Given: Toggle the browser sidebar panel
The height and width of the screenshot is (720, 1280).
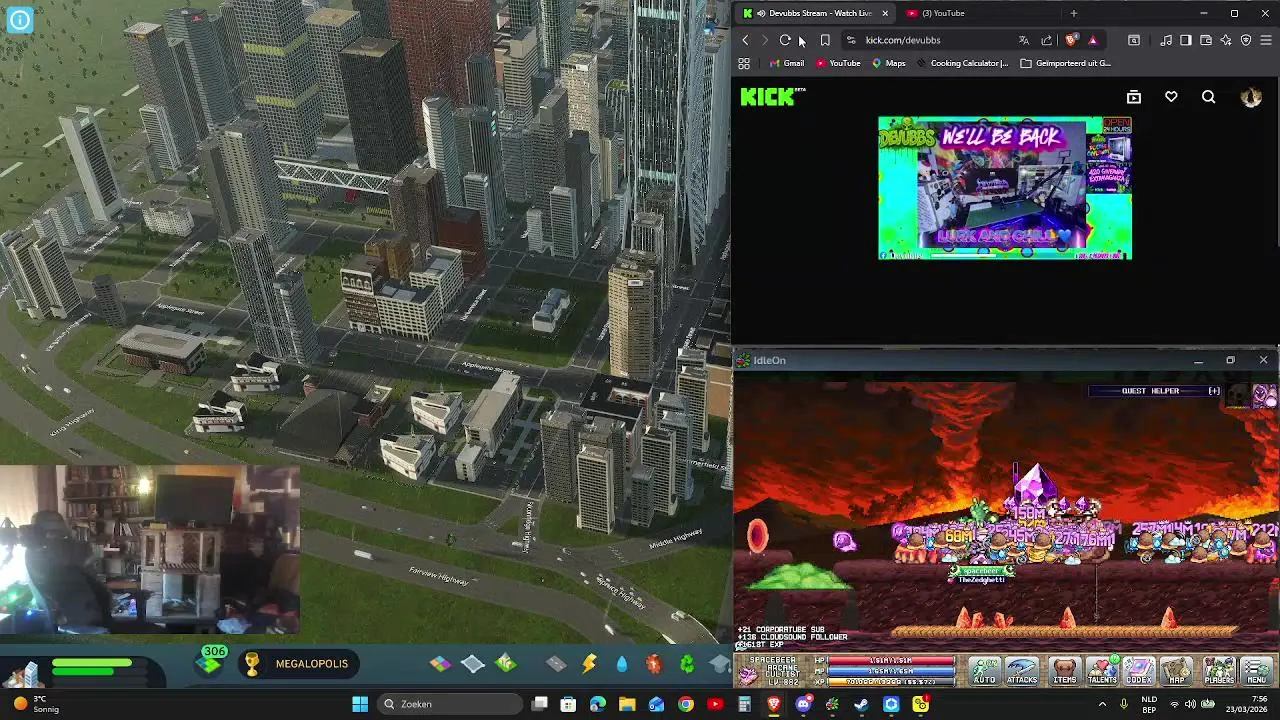Looking at the screenshot, I should 1186,40.
